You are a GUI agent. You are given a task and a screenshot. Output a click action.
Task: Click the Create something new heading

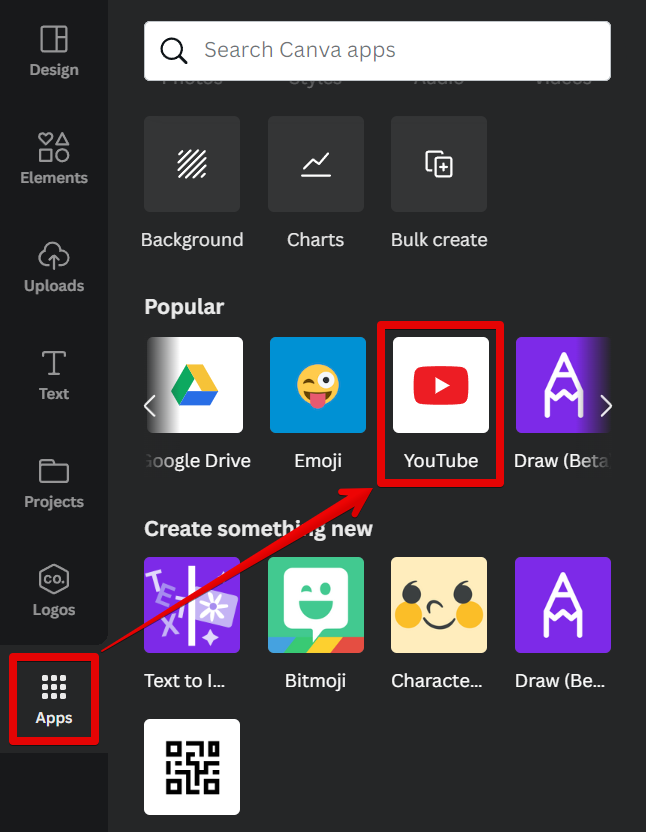pyautogui.click(x=259, y=529)
